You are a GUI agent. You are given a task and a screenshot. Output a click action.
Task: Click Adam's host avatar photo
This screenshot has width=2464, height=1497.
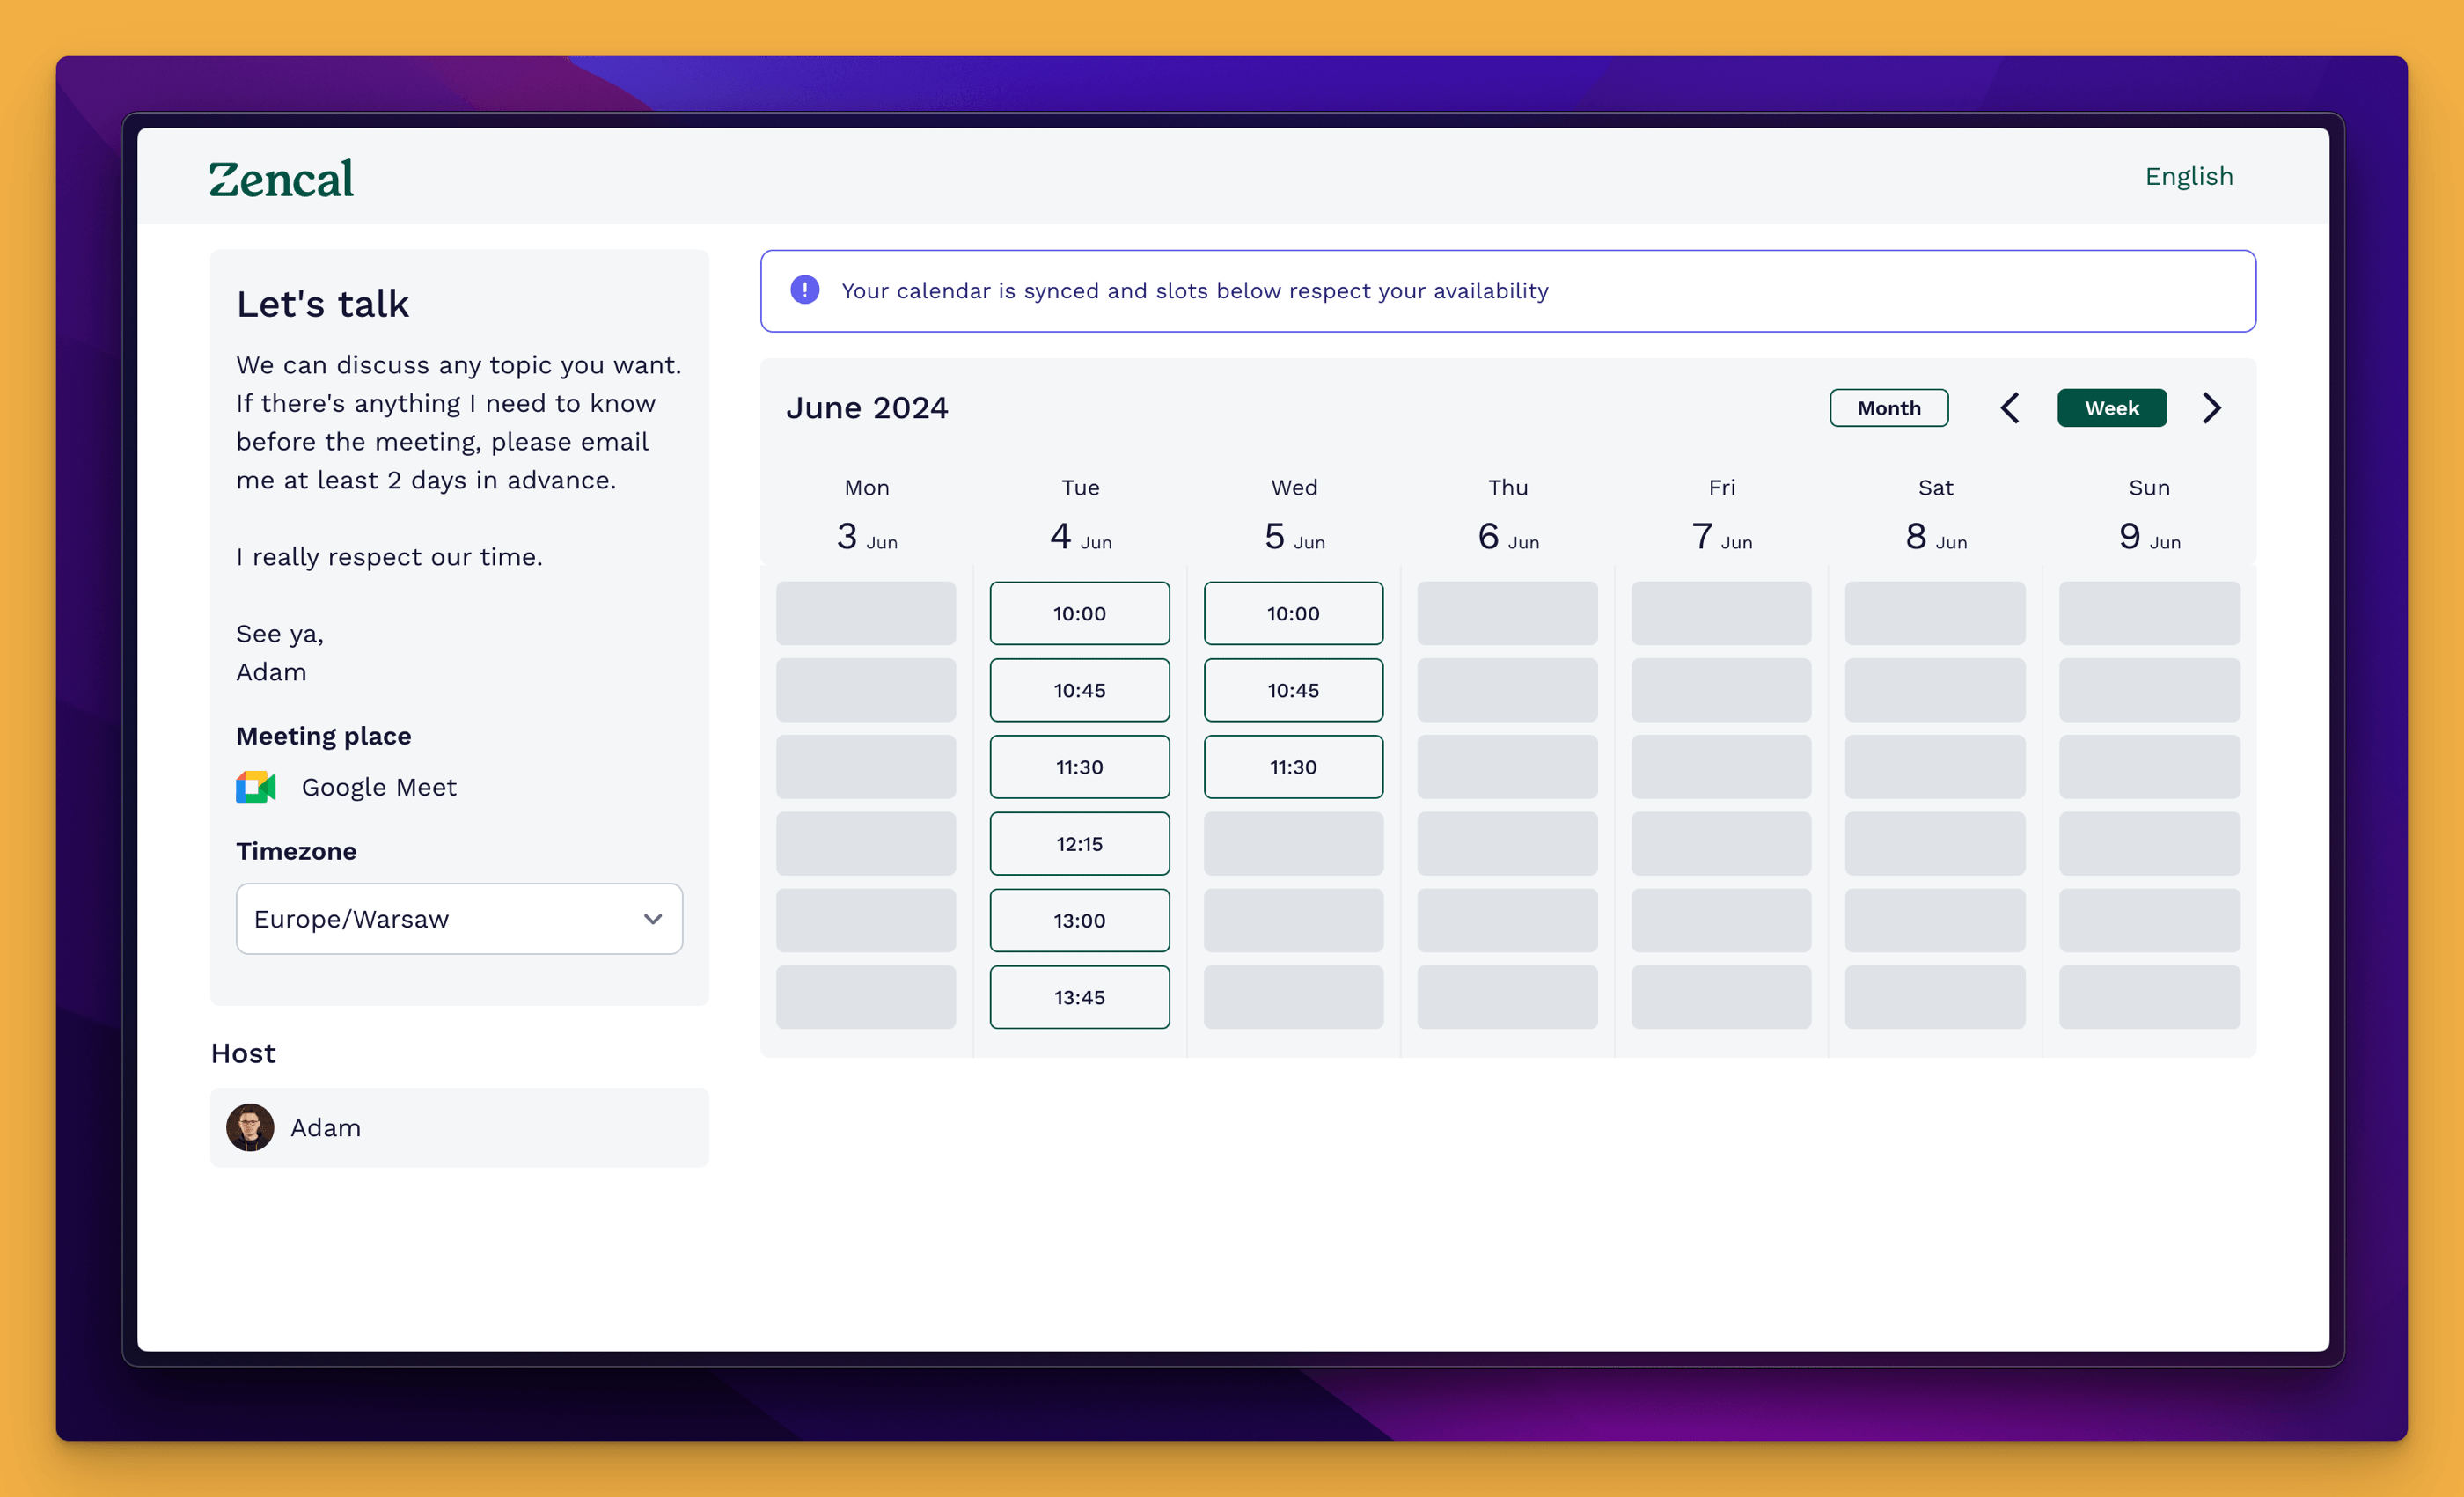coord(250,1127)
